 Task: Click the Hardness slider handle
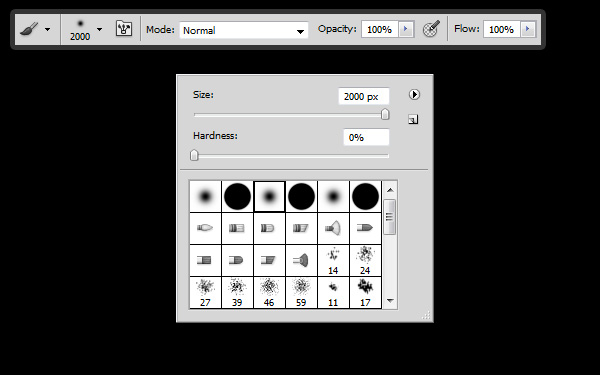pyautogui.click(x=194, y=155)
